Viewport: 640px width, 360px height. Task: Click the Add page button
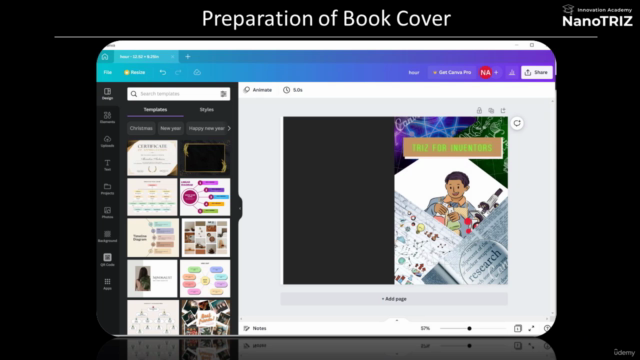click(394, 299)
